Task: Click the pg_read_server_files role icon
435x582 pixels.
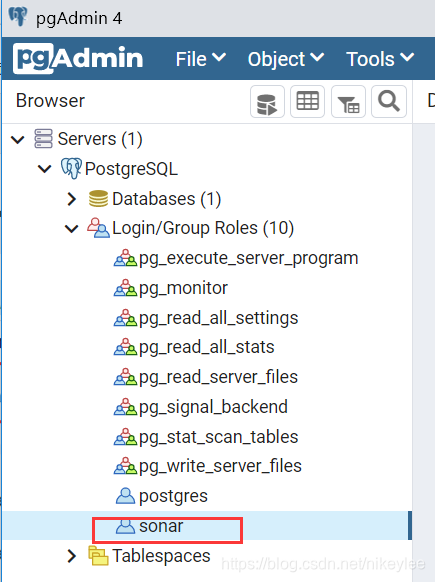Action: [125, 377]
